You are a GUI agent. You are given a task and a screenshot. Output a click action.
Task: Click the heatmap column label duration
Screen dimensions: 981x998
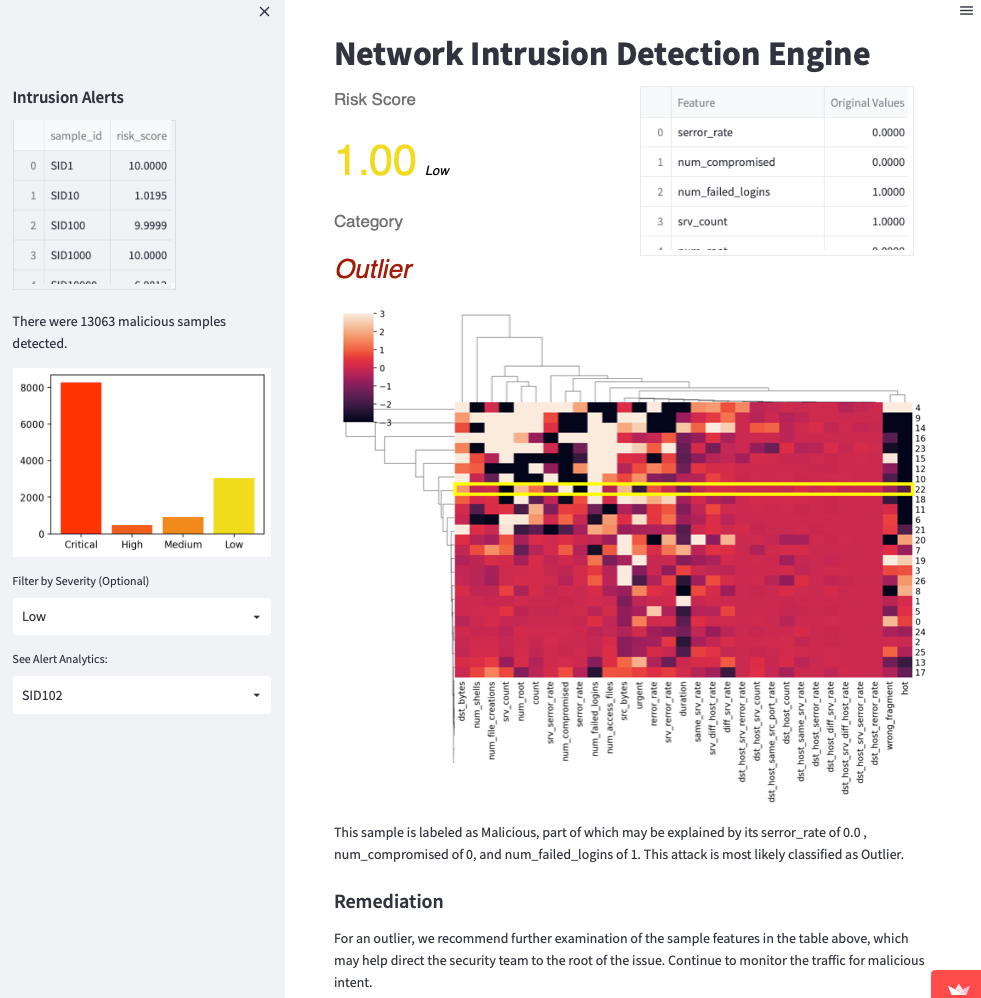point(683,698)
